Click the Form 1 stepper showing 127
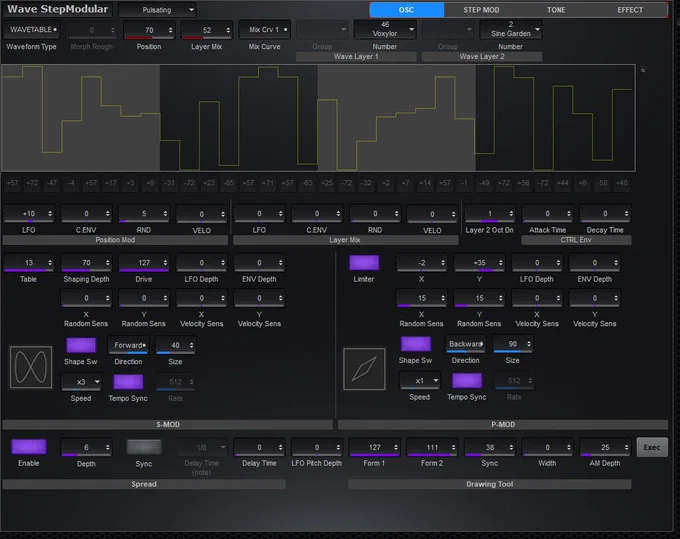The width and height of the screenshot is (680, 539). (x=374, y=447)
